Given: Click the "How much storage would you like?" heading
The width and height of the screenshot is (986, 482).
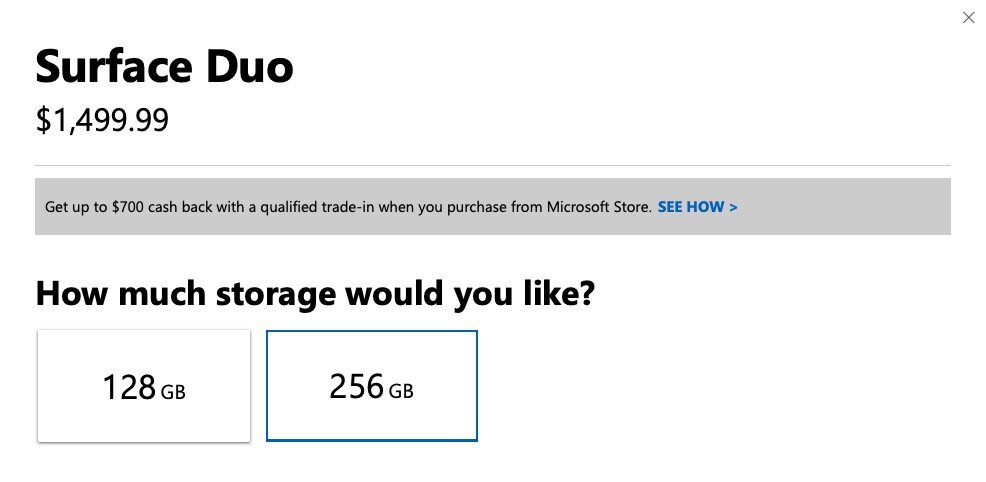Looking at the screenshot, I should (x=315, y=294).
